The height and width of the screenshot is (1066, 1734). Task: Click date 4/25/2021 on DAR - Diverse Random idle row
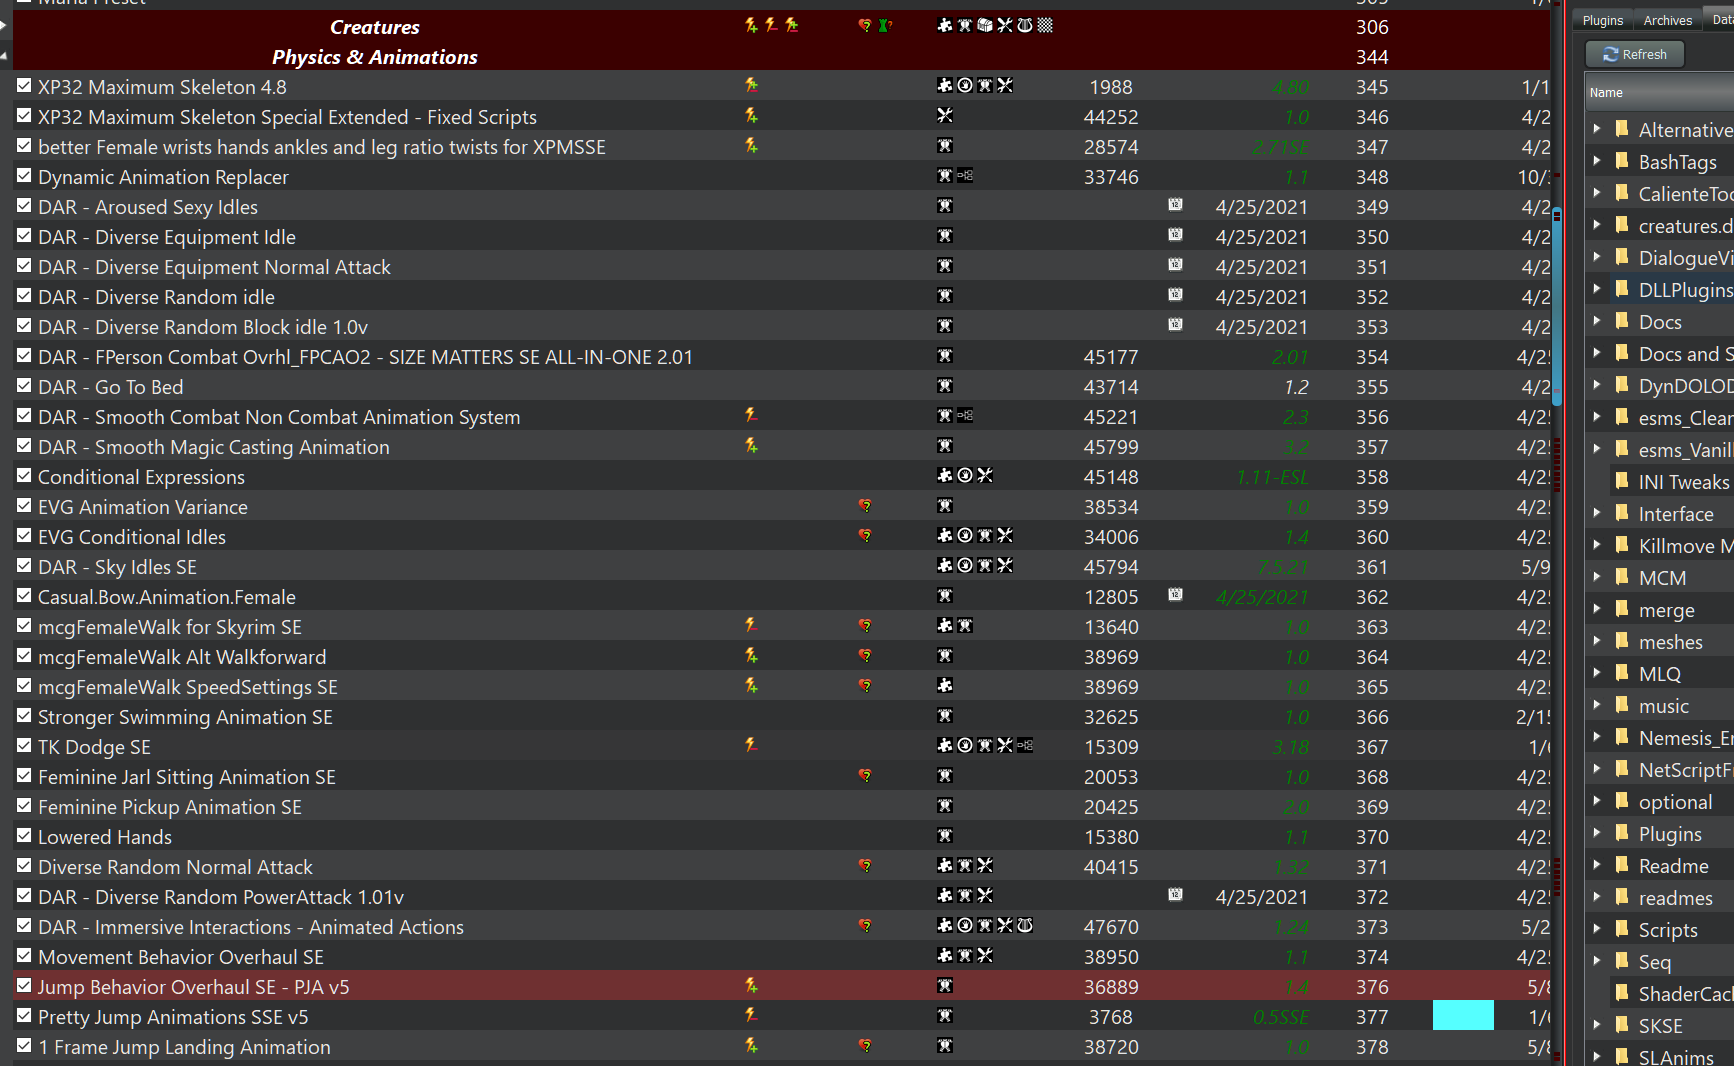tap(1262, 297)
